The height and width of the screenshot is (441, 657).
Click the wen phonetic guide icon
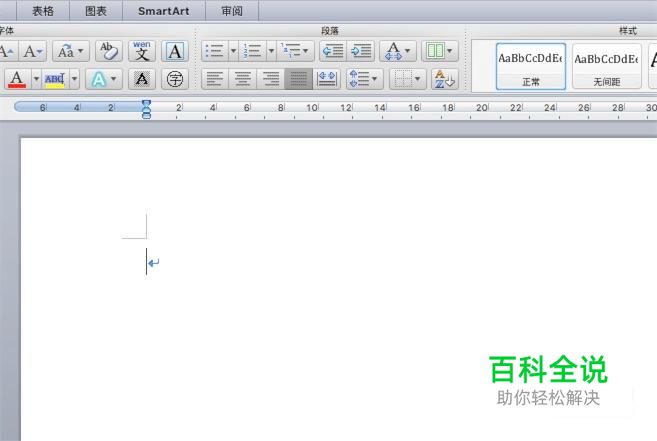click(142, 52)
